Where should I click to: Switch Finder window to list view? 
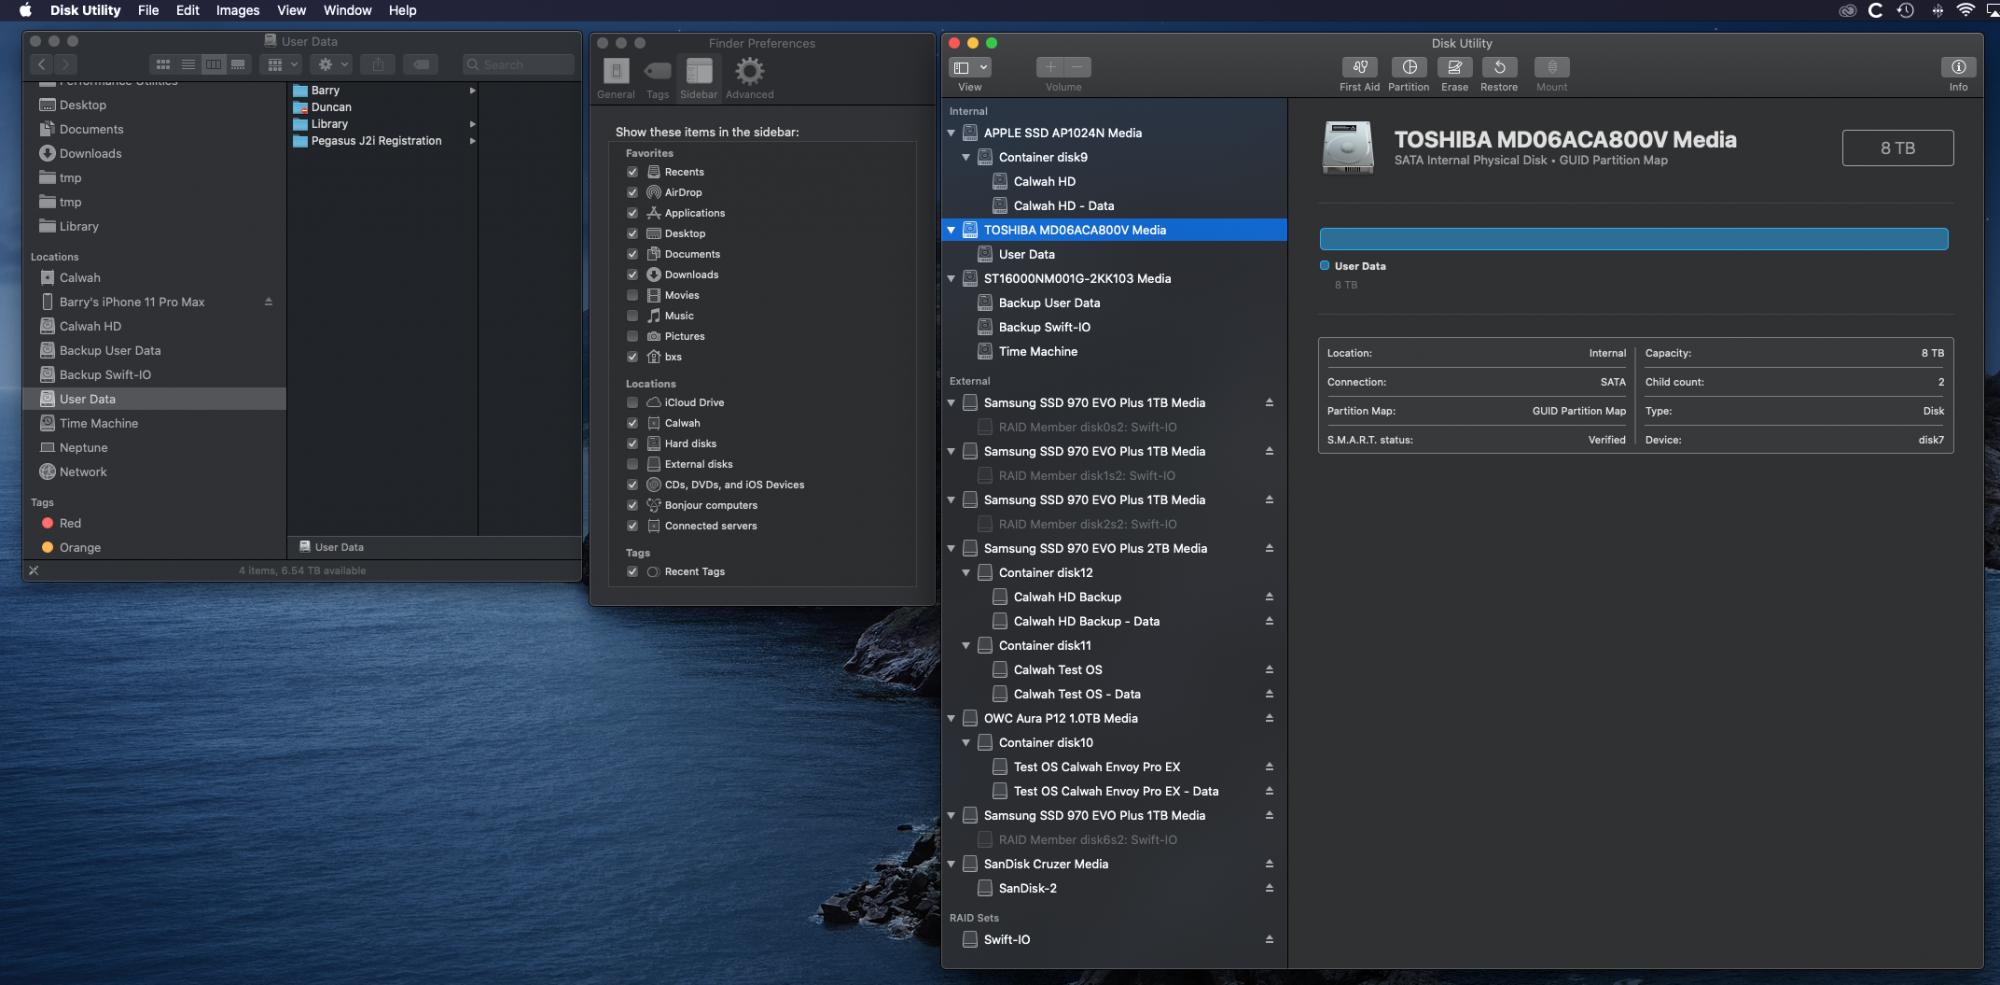pyautogui.click(x=188, y=64)
